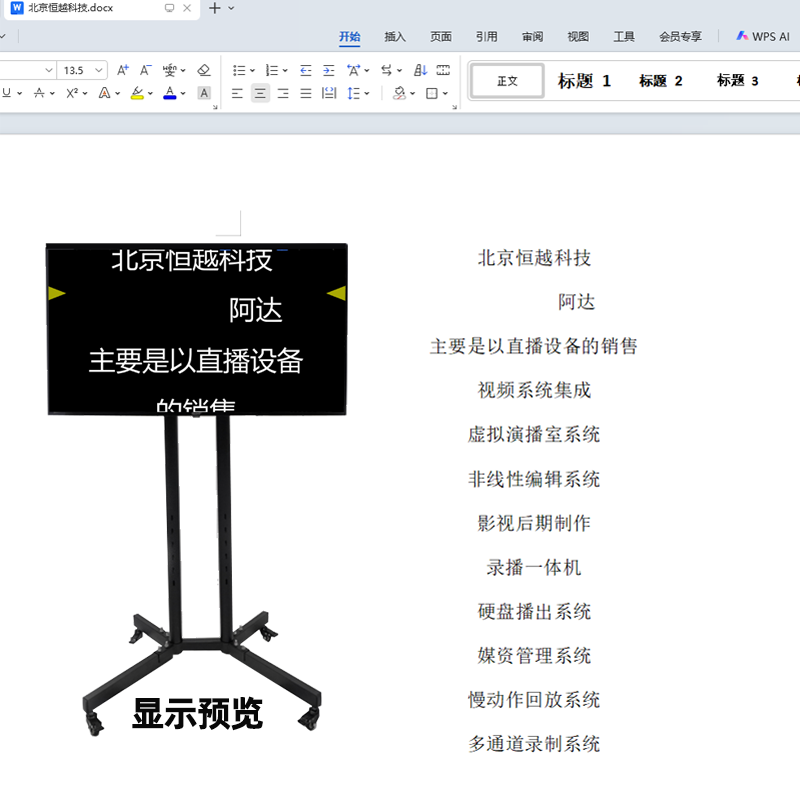The width and height of the screenshot is (800, 800).
Task: Click the Chinese text layout icon
Action: pos(353,70)
